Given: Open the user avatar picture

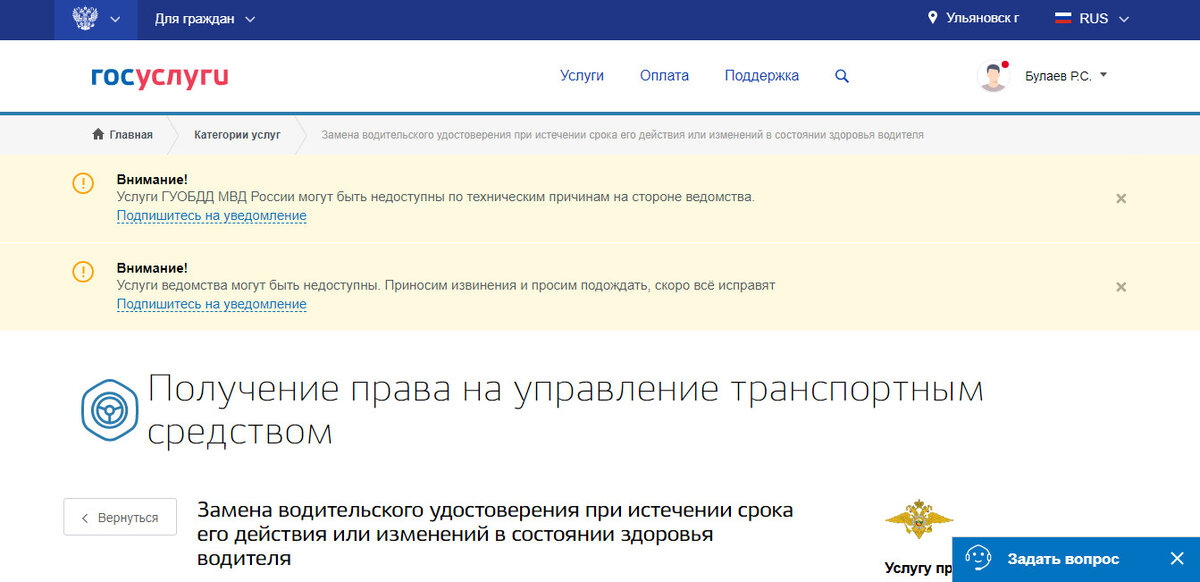Looking at the screenshot, I should (993, 75).
